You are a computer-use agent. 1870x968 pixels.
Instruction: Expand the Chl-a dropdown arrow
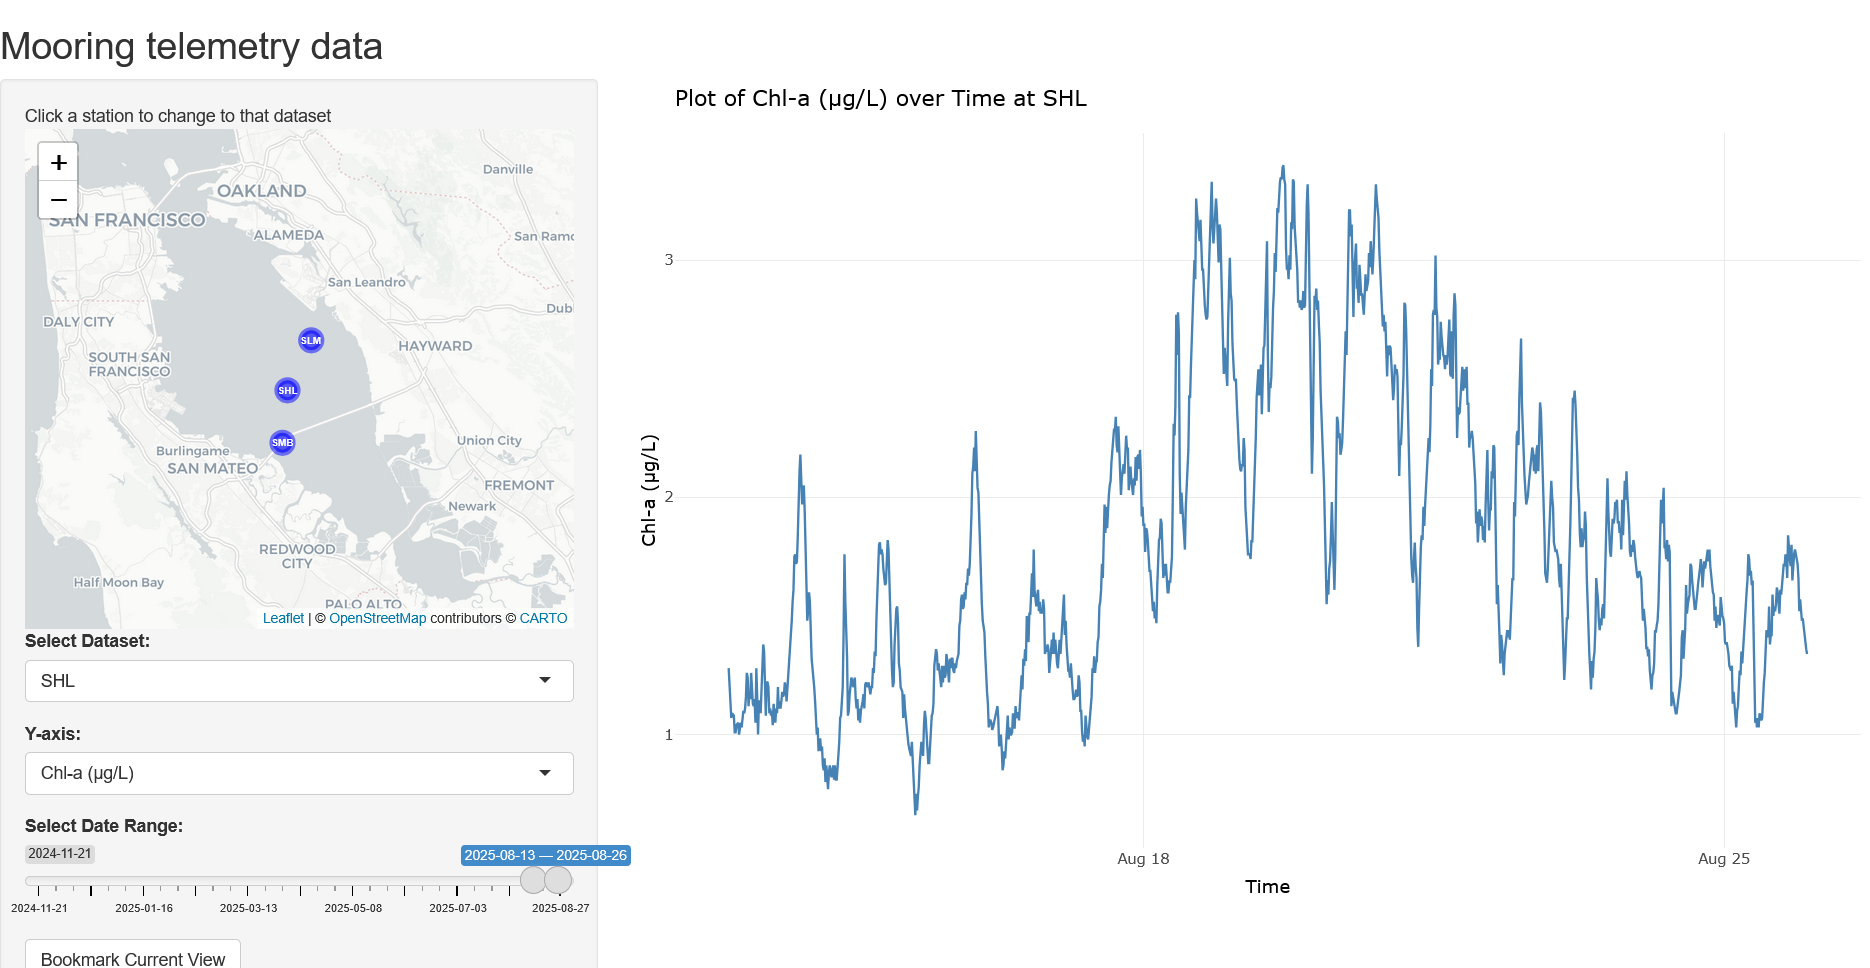tap(546, 773)
